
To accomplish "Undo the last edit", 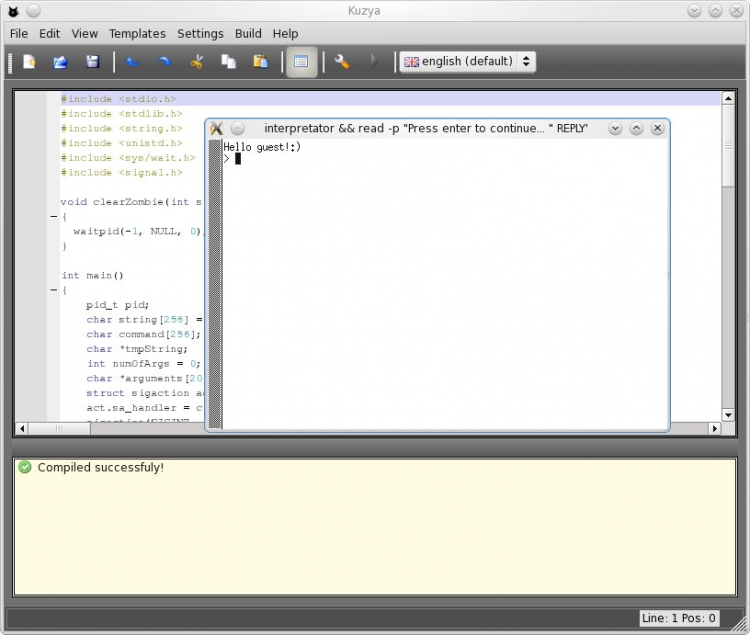I will (x=133, y=62).
